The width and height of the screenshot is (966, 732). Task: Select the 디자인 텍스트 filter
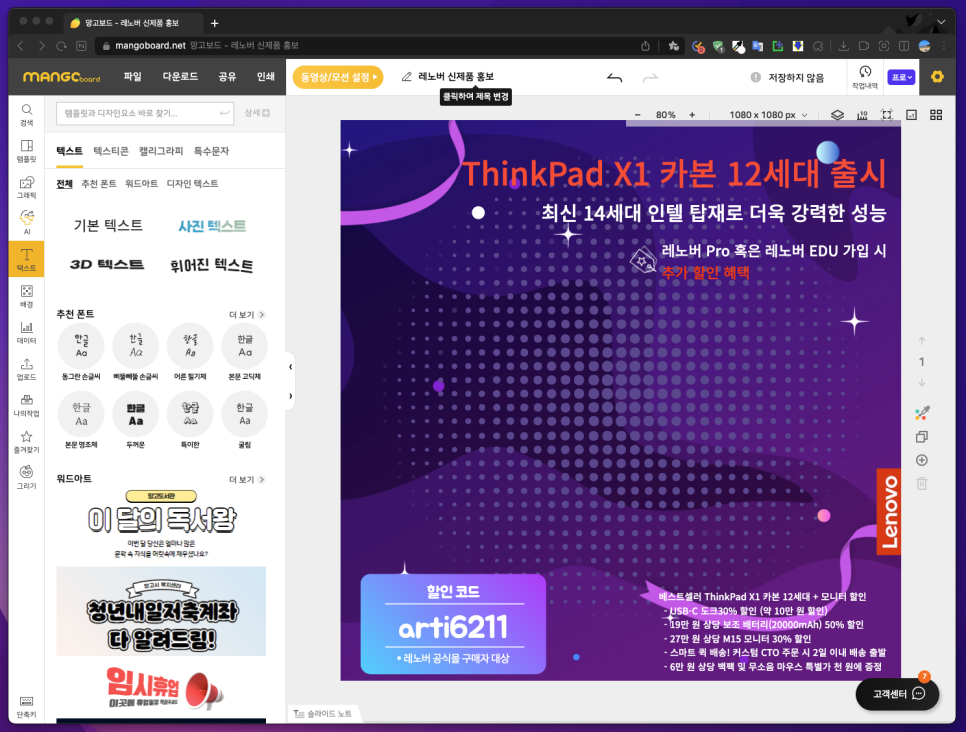click(192, 184)
